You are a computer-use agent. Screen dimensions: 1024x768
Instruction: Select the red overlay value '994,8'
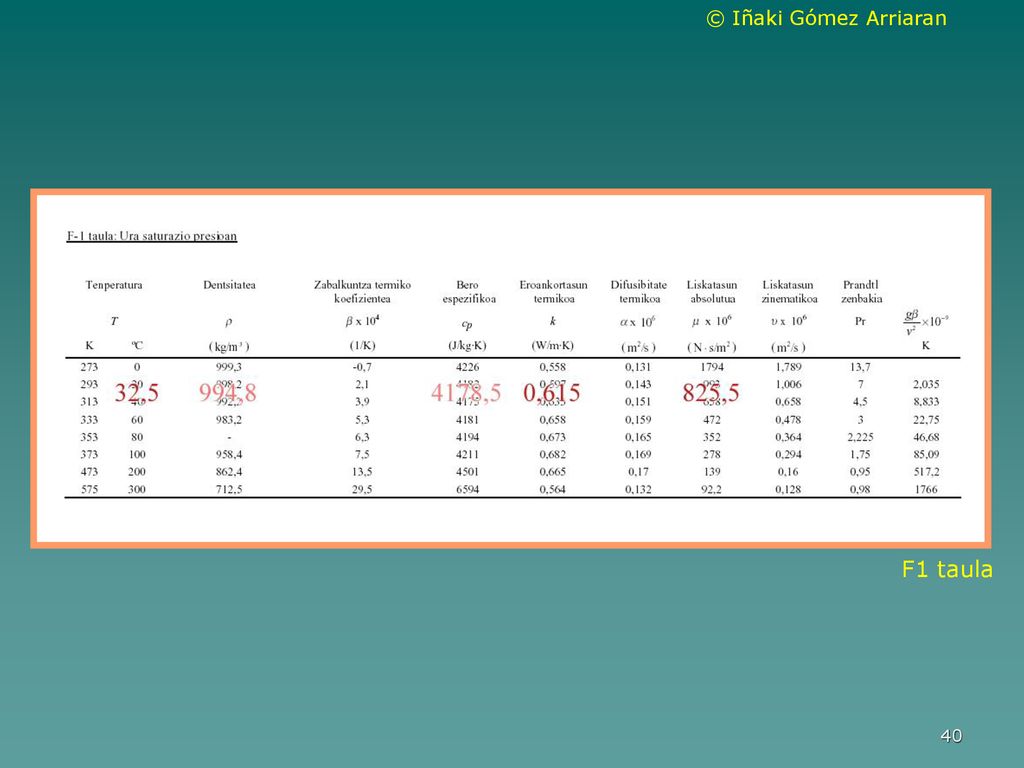pyautogui.click(x=227, y=392)
